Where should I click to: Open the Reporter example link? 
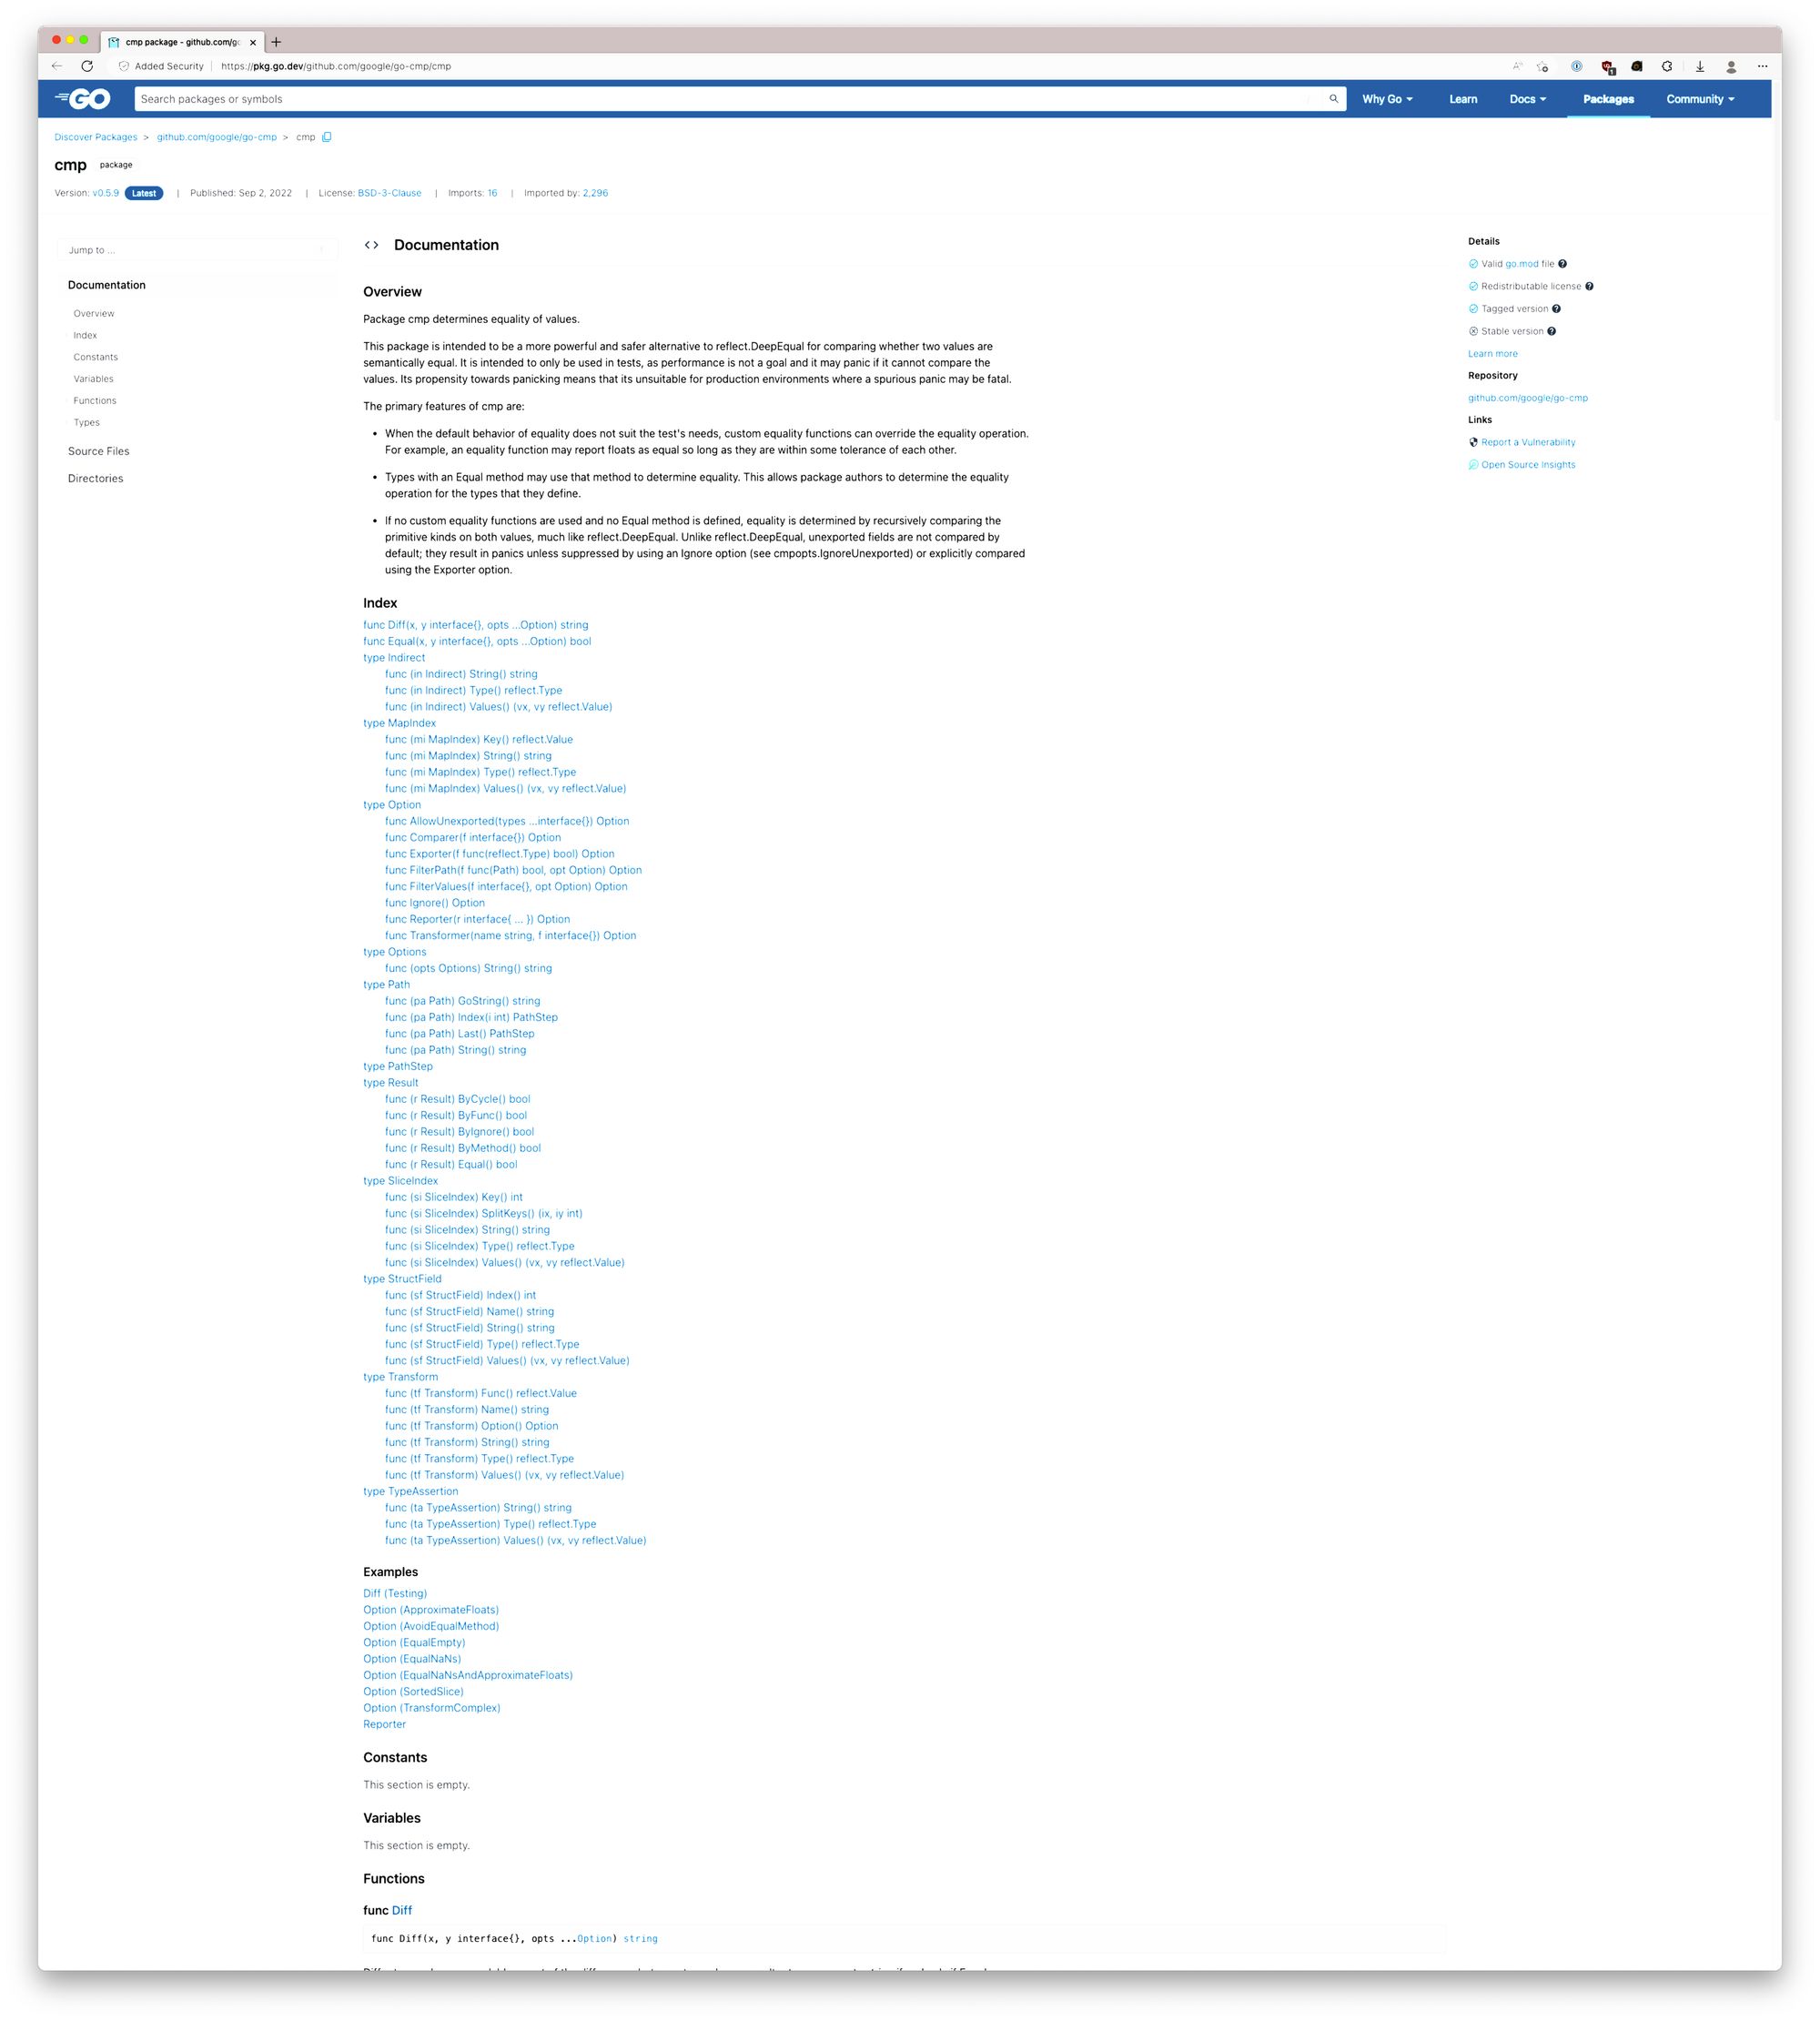pyautogui.click(x=385, y=1724)
